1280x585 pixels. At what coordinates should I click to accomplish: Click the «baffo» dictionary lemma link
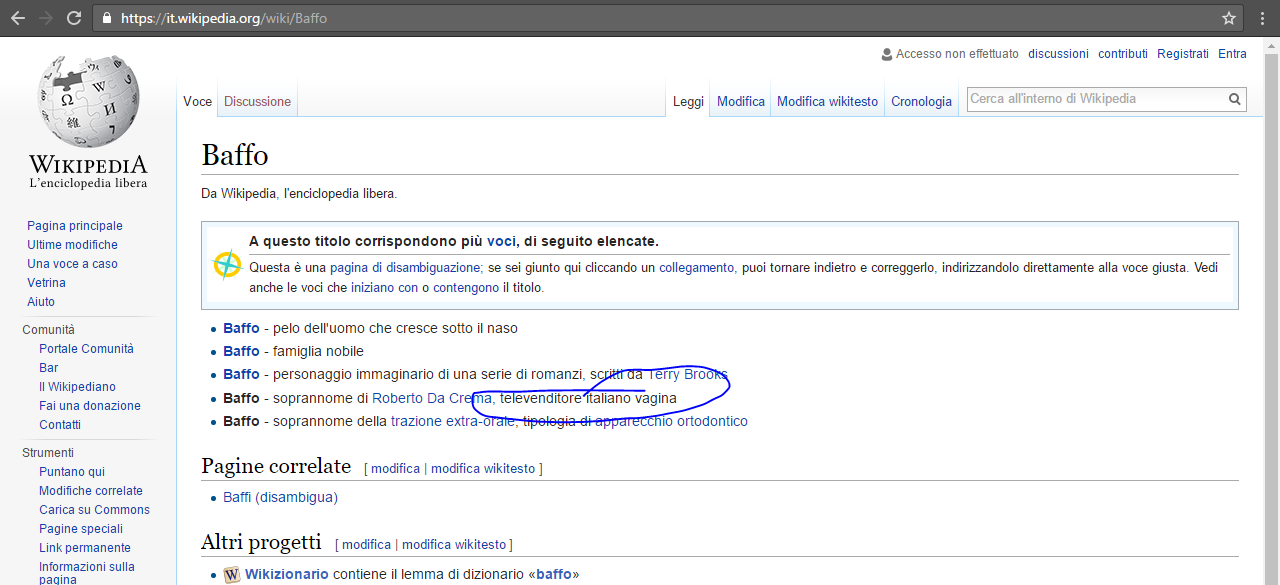click(x=555, y=574)
